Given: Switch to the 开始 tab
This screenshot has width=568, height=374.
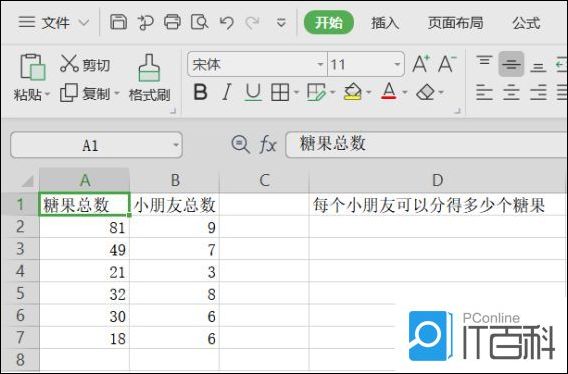Looking at the screenshot, I should coord(329,22).
